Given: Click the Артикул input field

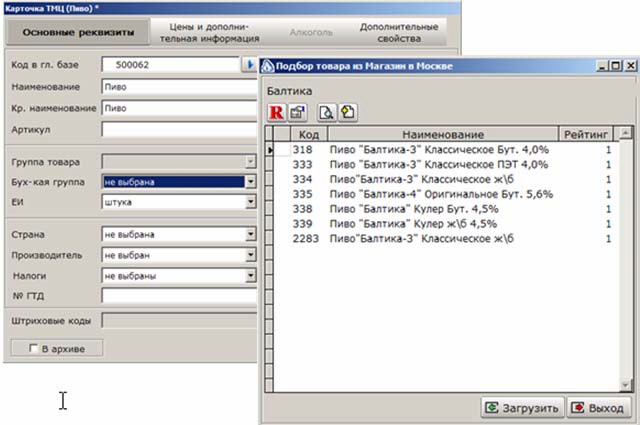Looking at the screenshot, I should tap(180, 130).
